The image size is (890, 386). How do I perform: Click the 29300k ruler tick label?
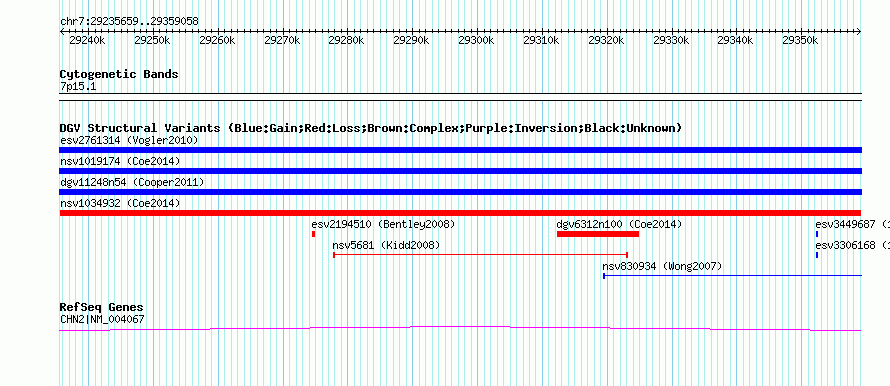pyautogui.click(x=477, y=40)
